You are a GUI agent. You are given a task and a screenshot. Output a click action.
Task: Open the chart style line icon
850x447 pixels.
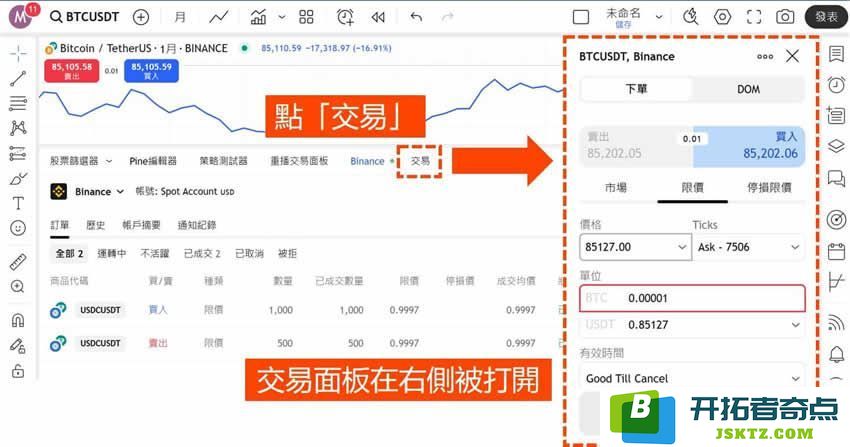pos(219,17)
